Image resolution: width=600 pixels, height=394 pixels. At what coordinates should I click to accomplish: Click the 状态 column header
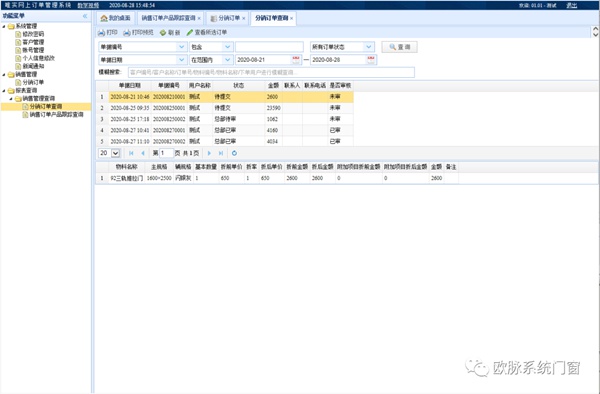click(239, 86)
